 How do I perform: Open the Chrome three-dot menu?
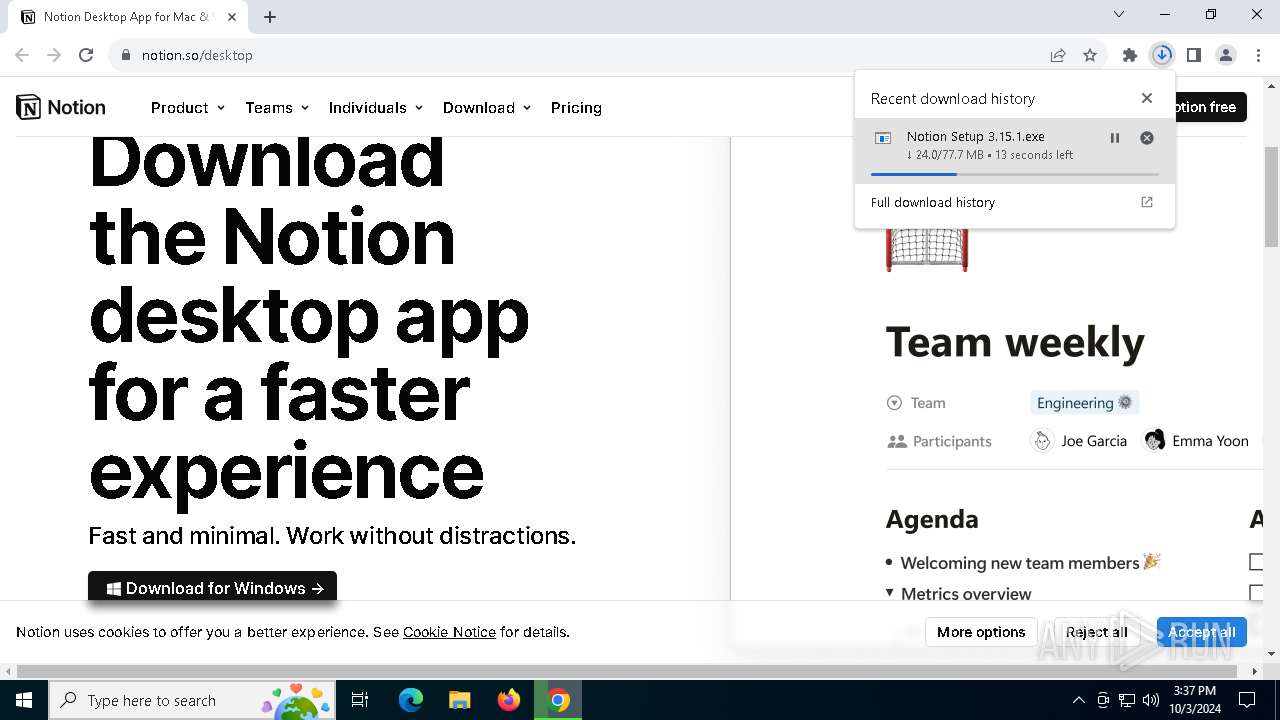pyautogui.click(x=1258, y=55)
